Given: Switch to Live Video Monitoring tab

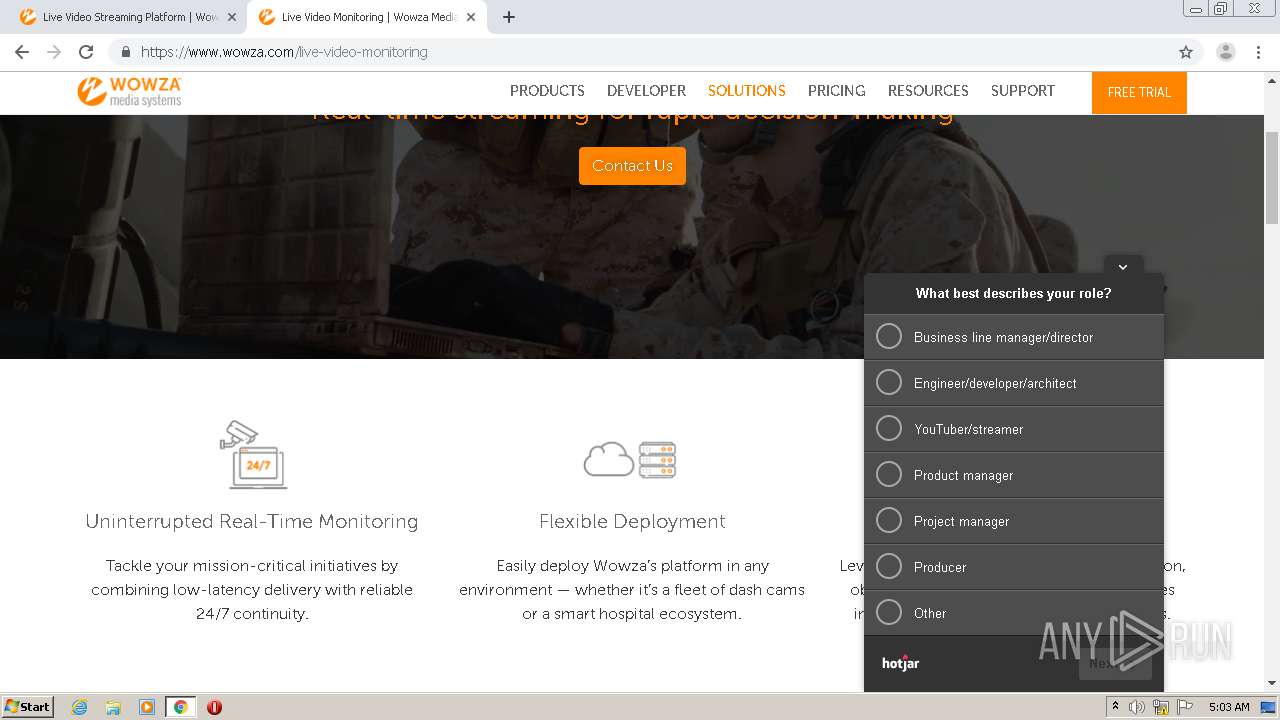Looking at the screenshot, I should (368, 17).
